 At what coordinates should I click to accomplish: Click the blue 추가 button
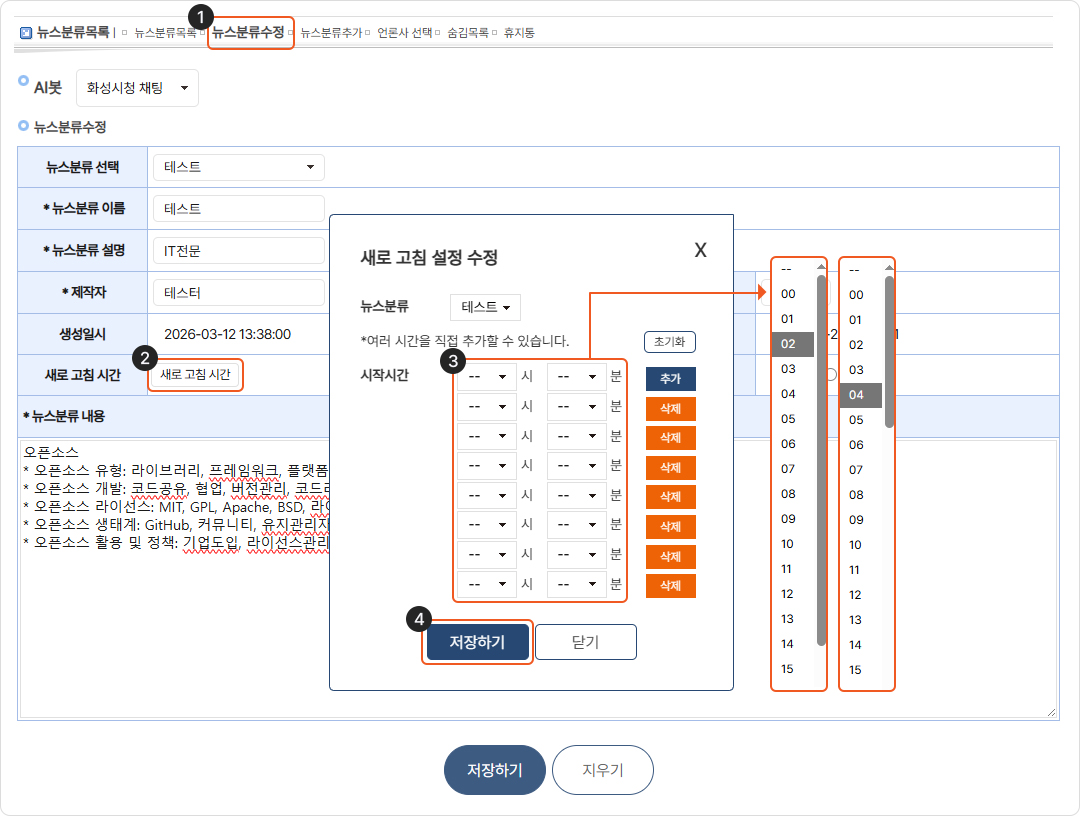(x=670, y=379)
